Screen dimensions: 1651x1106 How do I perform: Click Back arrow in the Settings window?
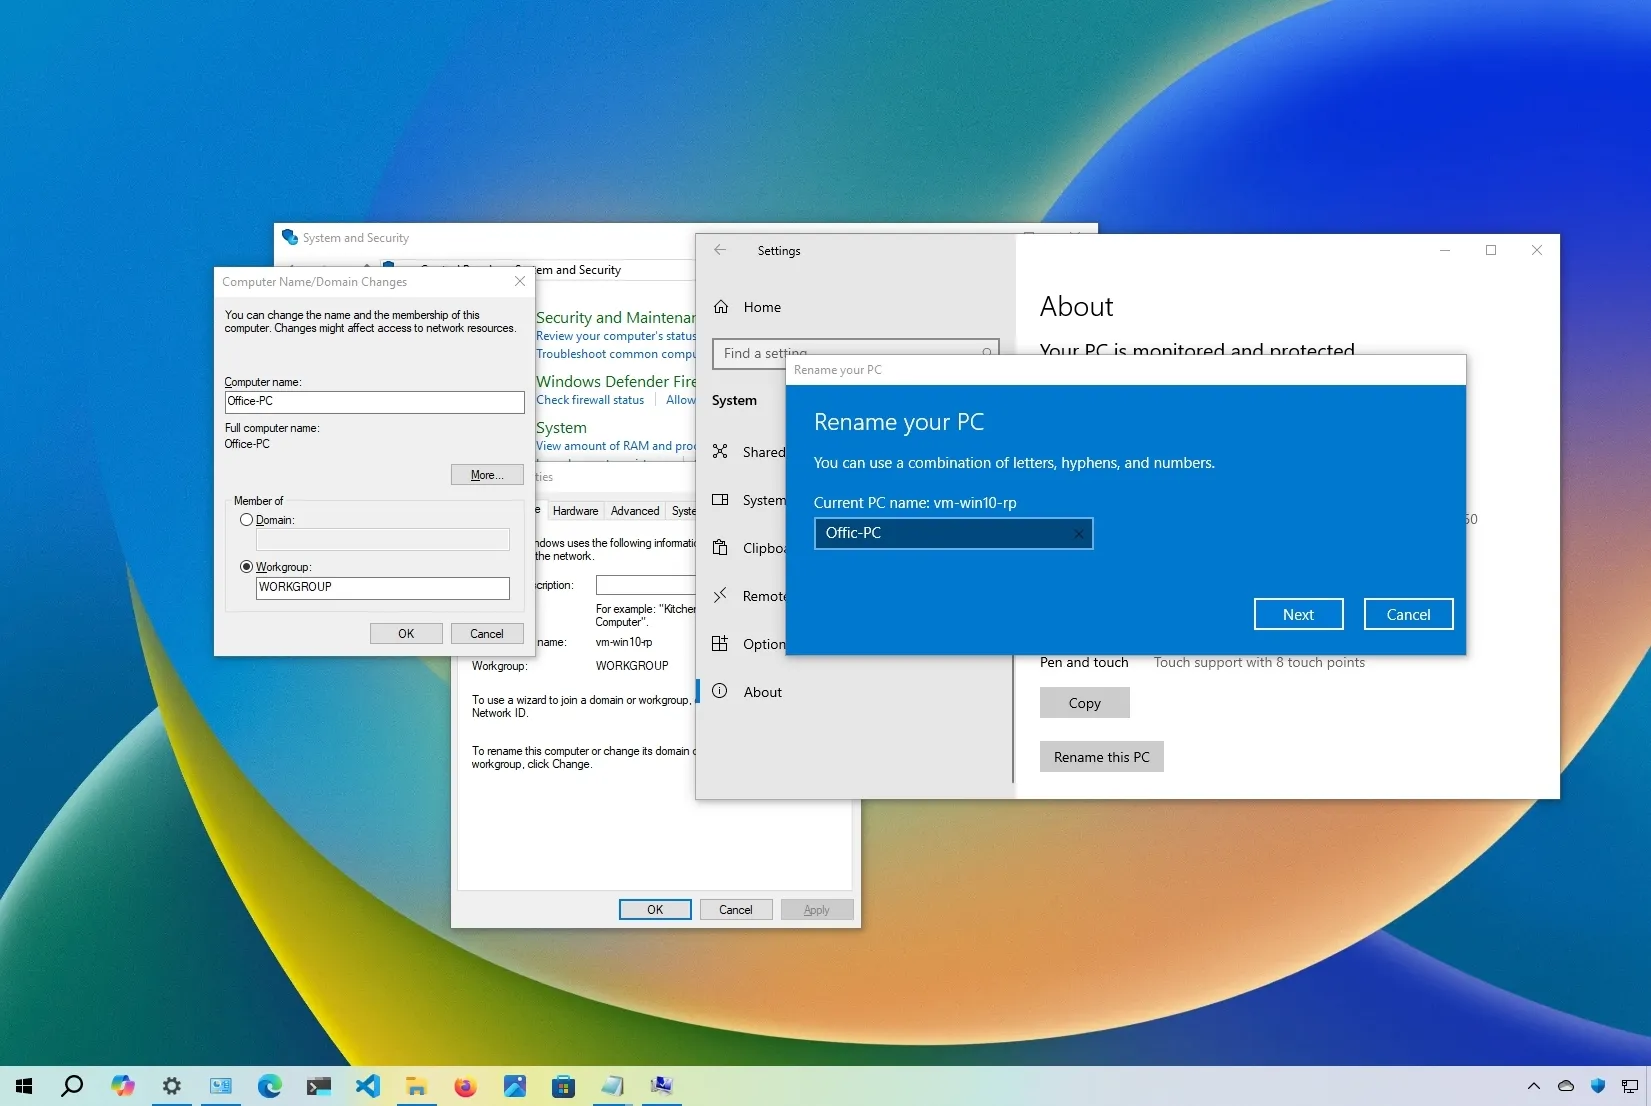(x=720, y=250)
